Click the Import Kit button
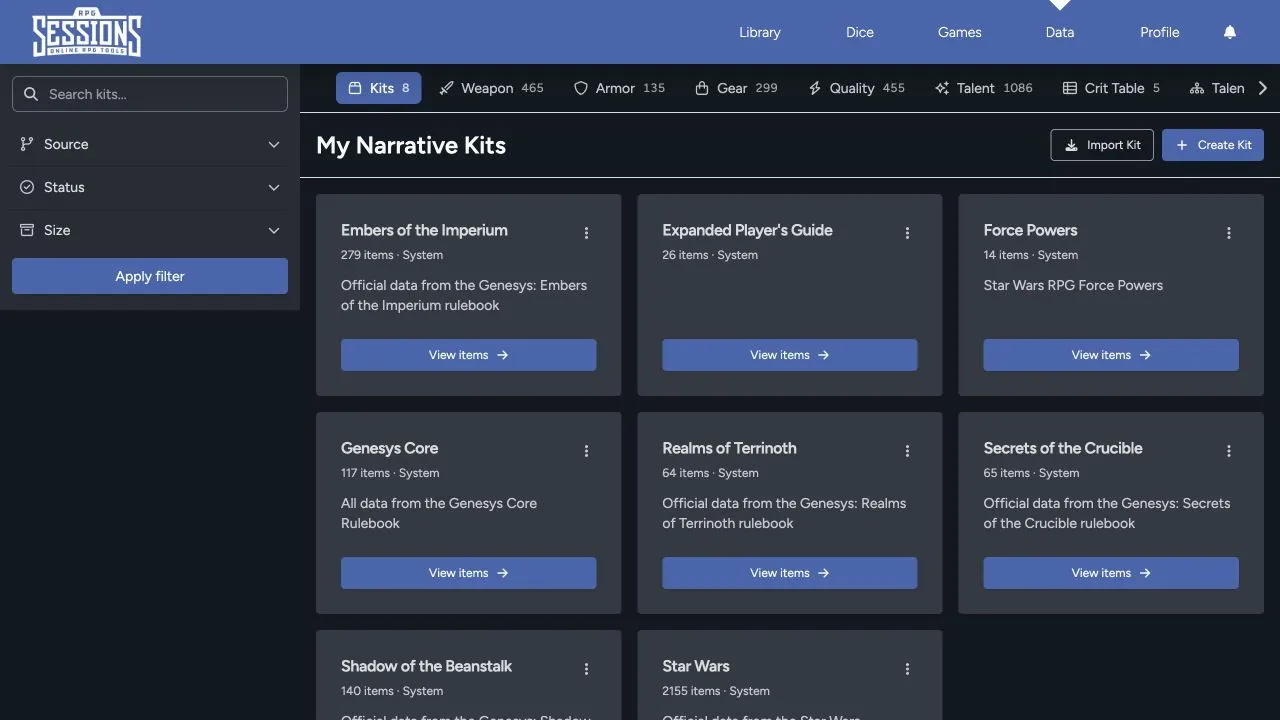This screenshot has height=720, width=1280. [x=1102, y=145]
